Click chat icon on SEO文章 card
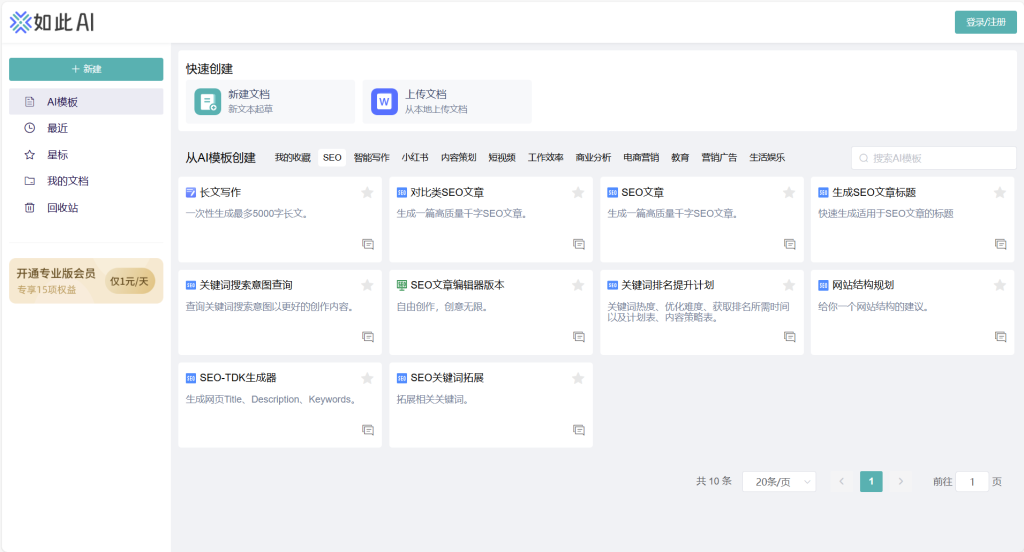1024x552 pixels. pyautogui.click(x=790, y=244)
